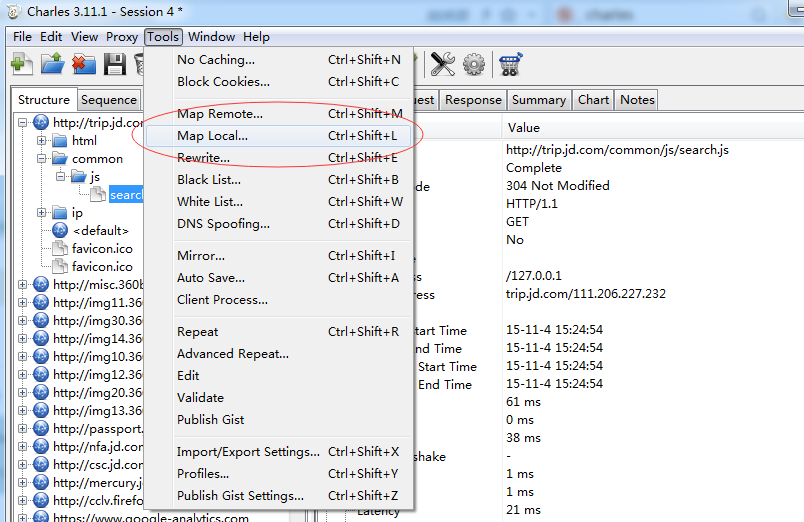The width and height of the screenshot is (804, 522).
Task: Collapse the http://trip.jd.com host node
Action: coord(23,123)
